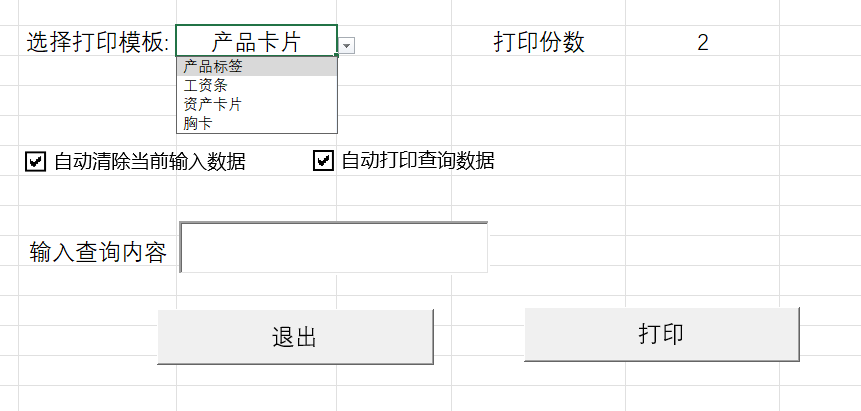Click blank area between 退出 and 打印 buttons
Image resolution: width=861 pixels, height=411 pixels.
[479, 336]
